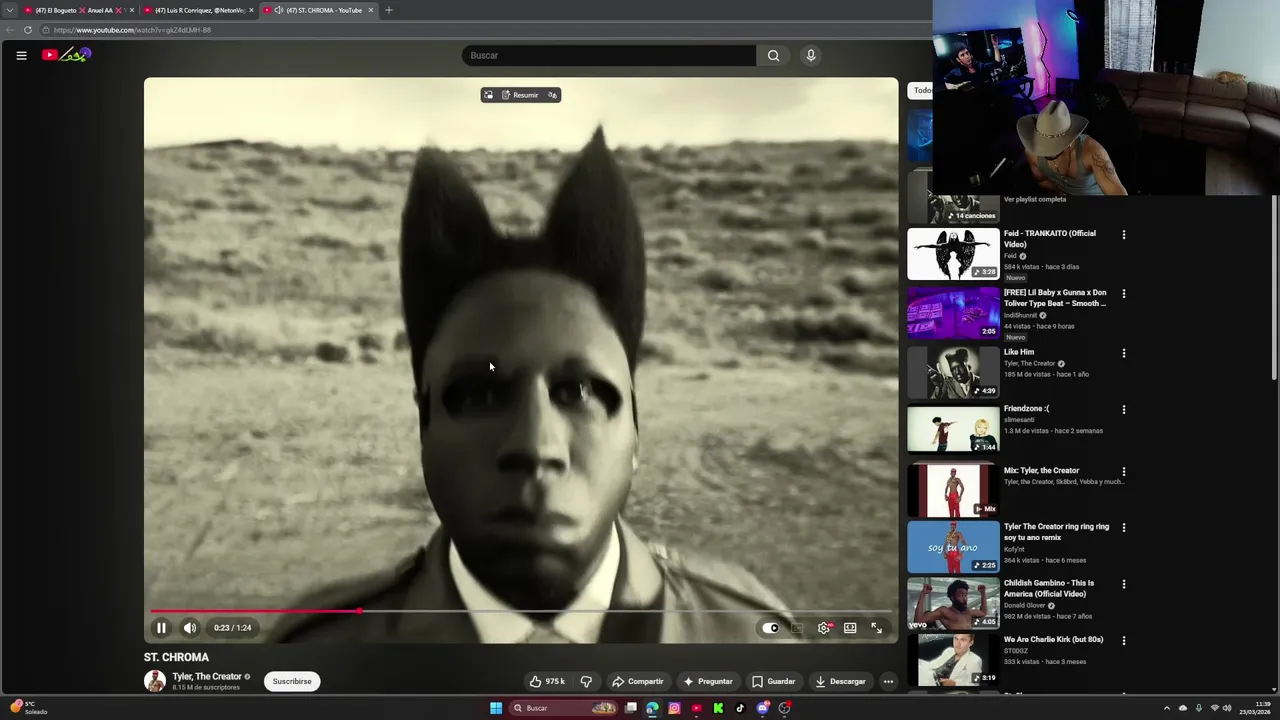Like the video showing 975 k
This screenshot has height=720, width=1280.
pyautogui.click(x=547, y=681)
